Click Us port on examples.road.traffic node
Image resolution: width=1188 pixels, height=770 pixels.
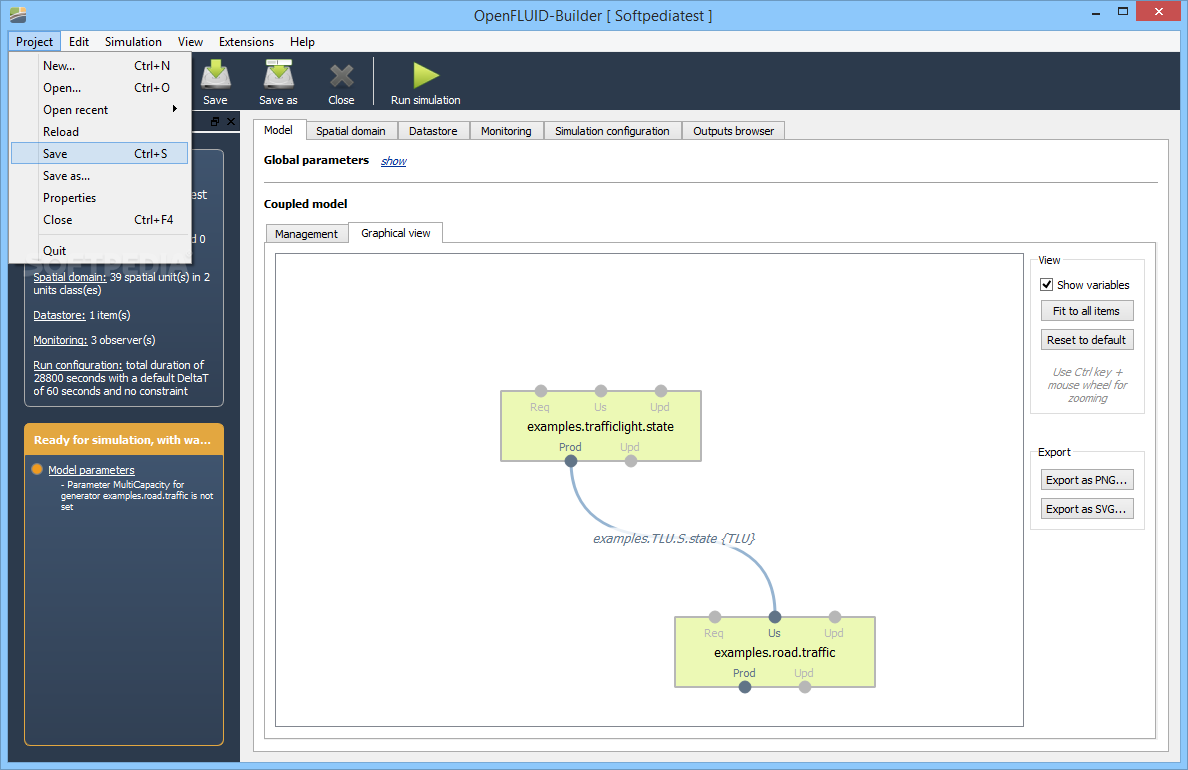tap(774, 617)
